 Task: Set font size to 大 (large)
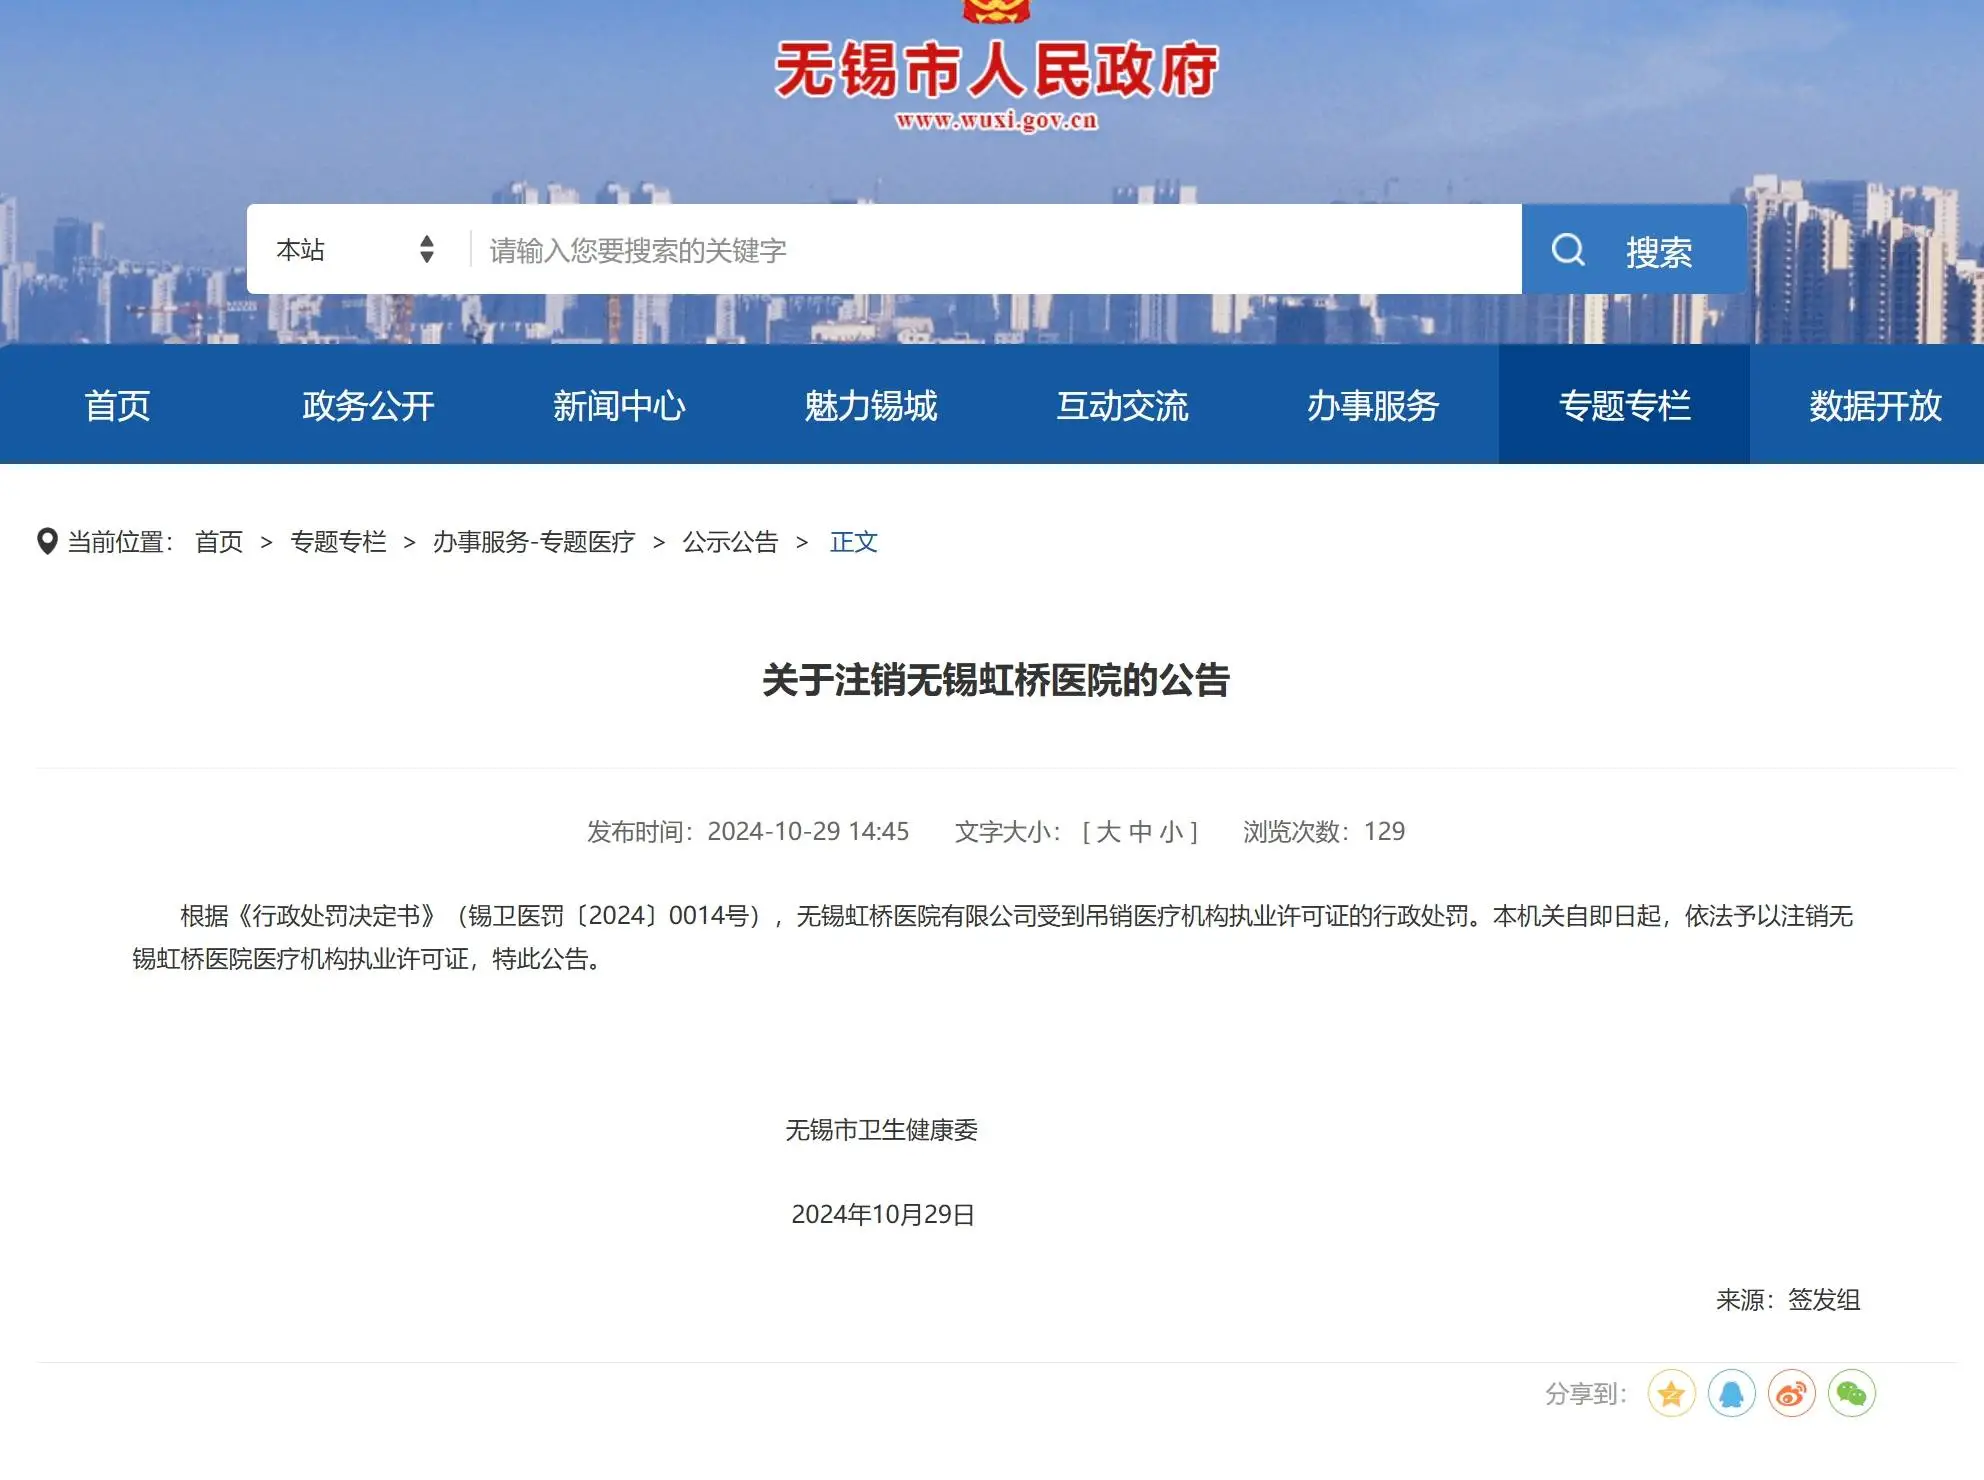1108,832
